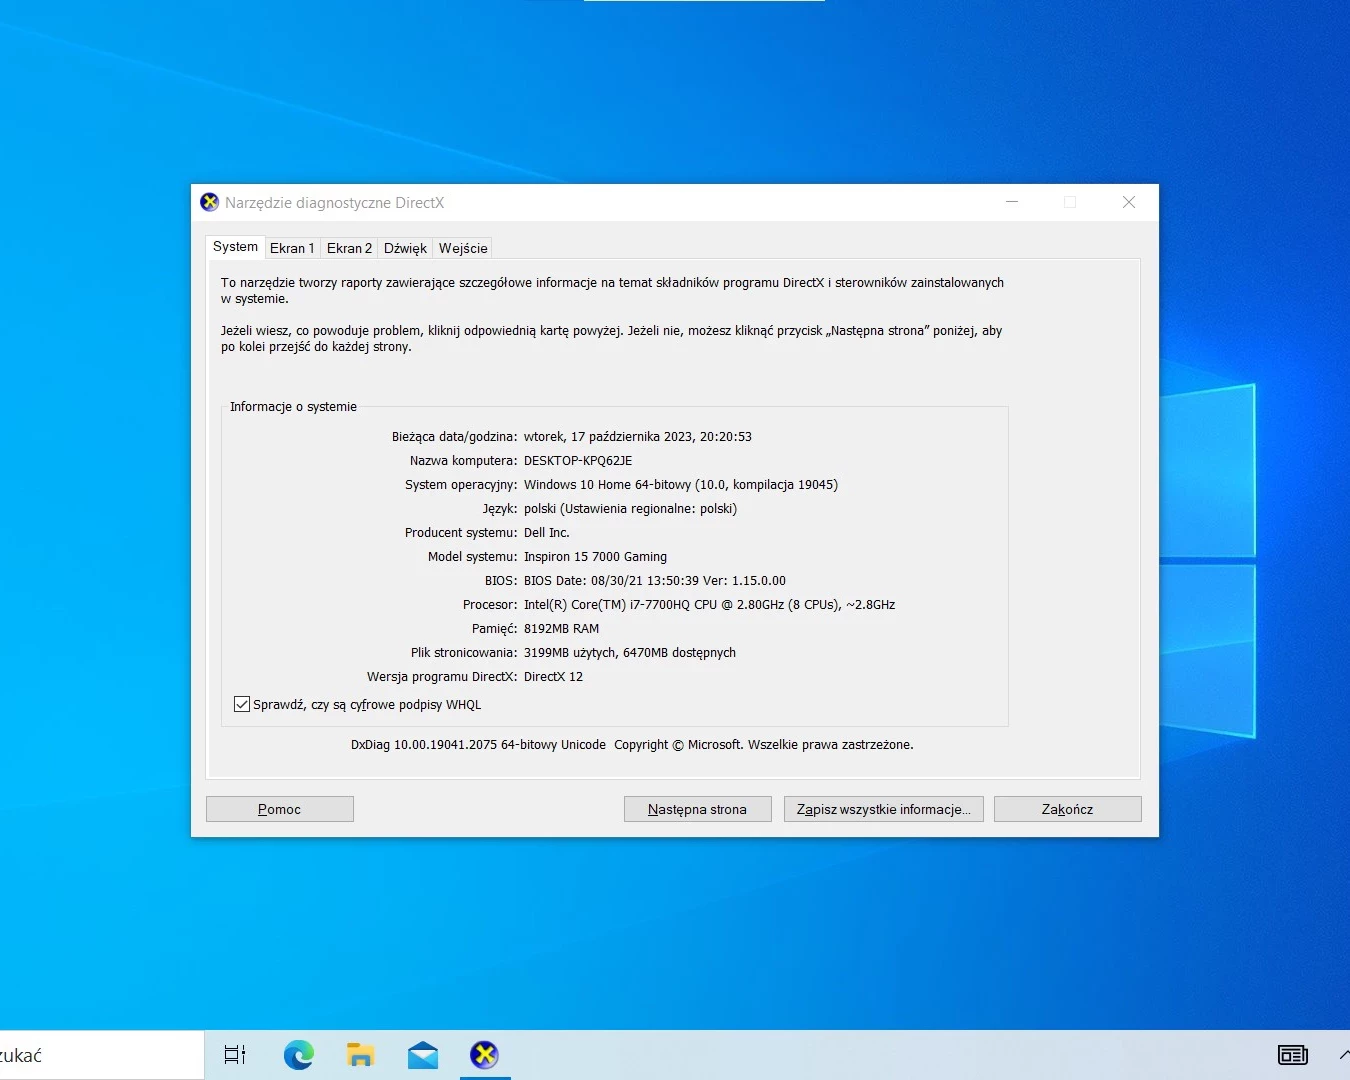The height and width of the screenshot is (1080, 1350).
Task: Expand hidden system tray icons chevron
Action: (1343, 1055)
